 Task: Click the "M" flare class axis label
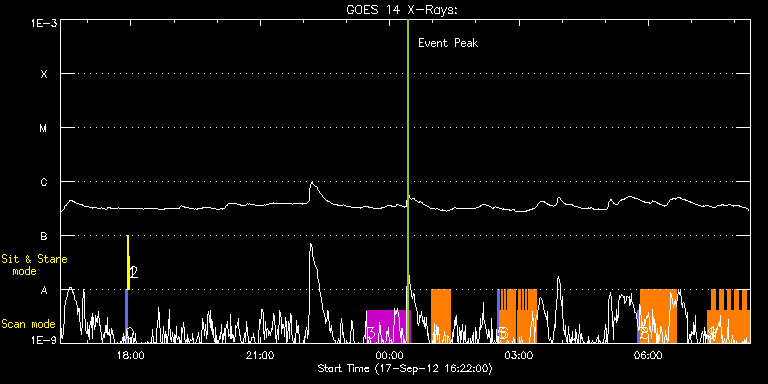pyautogui.click(x=44, y=128)
